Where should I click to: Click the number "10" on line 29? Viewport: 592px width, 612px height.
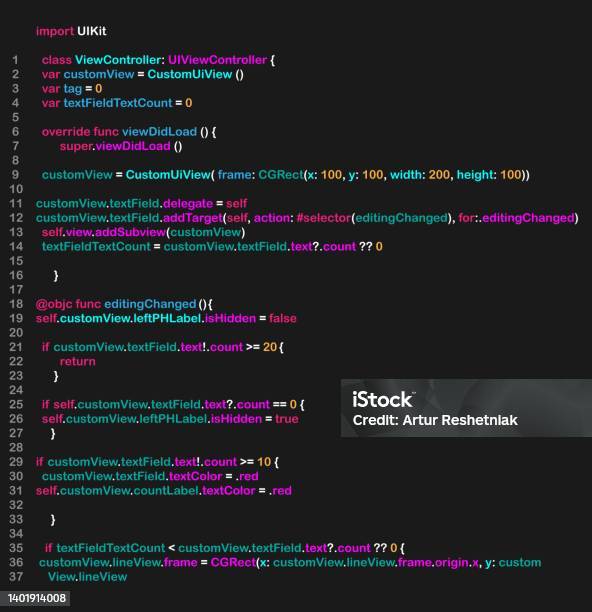tap(264, 462)
